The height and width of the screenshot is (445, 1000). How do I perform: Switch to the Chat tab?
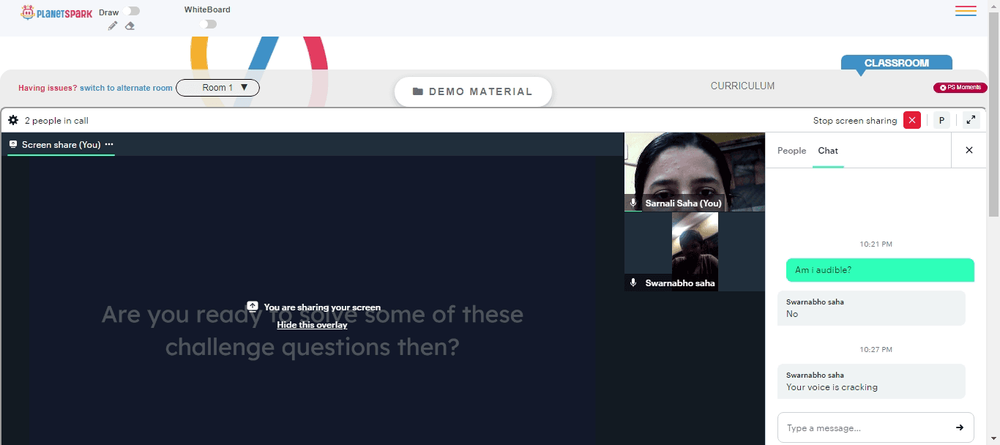tap(828, 150)
